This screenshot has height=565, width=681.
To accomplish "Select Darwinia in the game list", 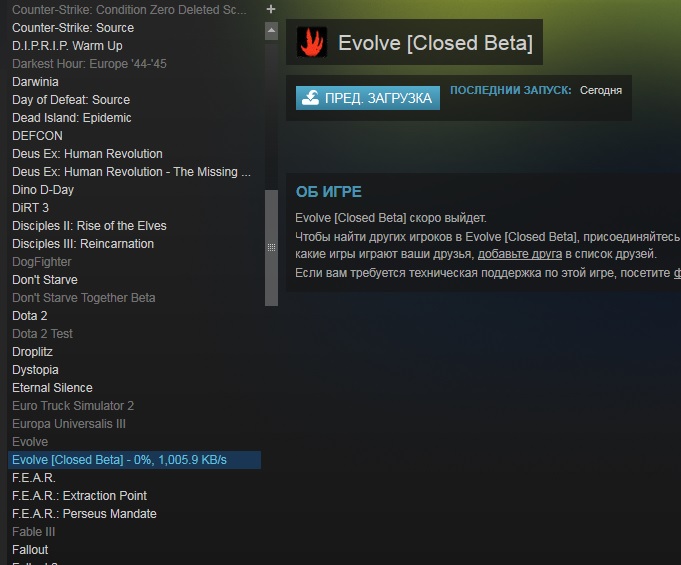I will (35, 82).
